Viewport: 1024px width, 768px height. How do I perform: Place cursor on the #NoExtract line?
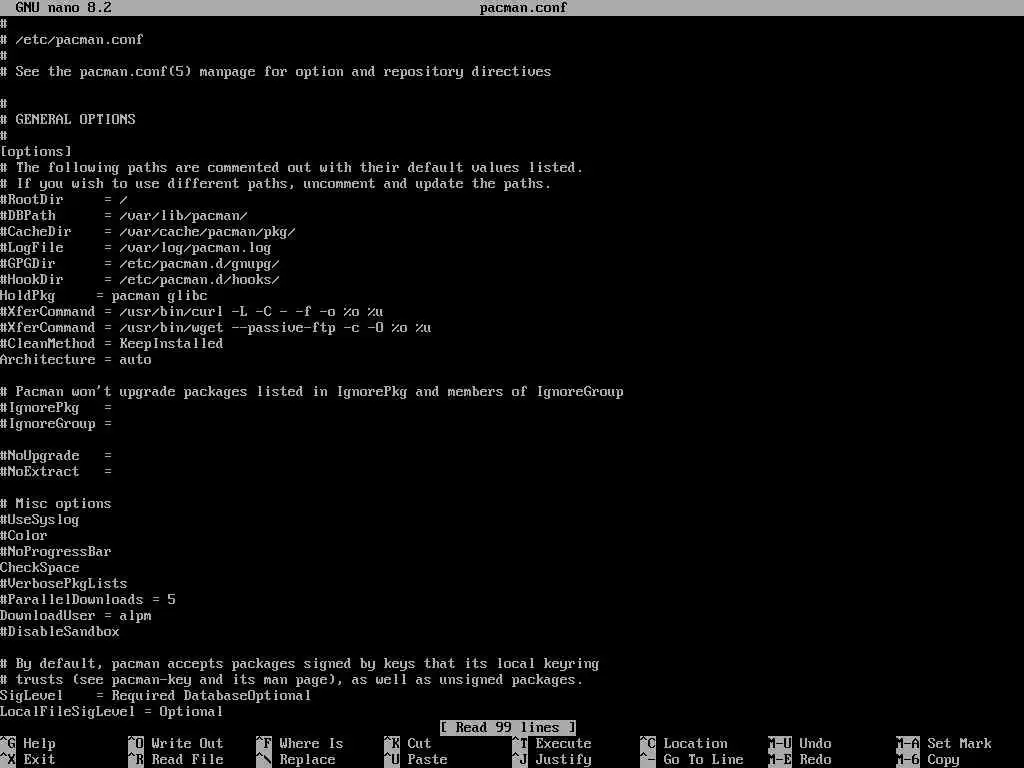tap(56, 472)
